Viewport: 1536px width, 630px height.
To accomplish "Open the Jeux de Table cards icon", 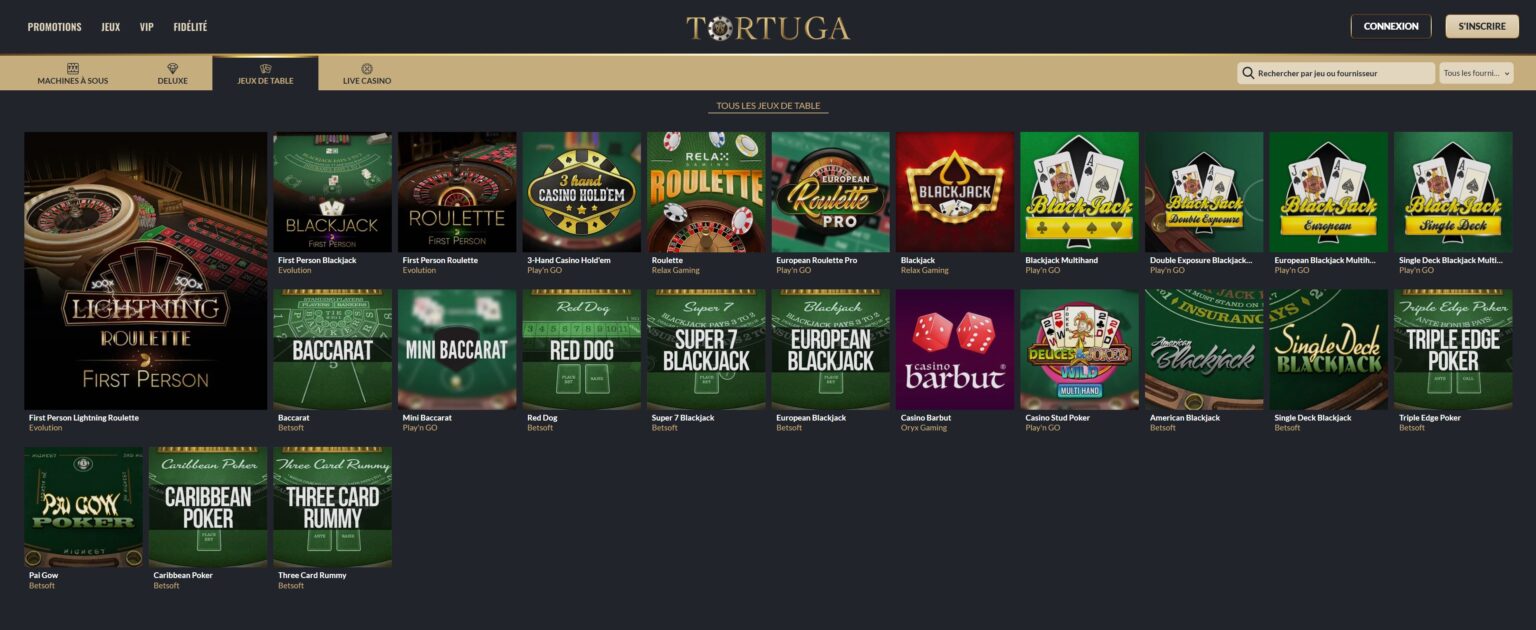I will coord(265,68).
